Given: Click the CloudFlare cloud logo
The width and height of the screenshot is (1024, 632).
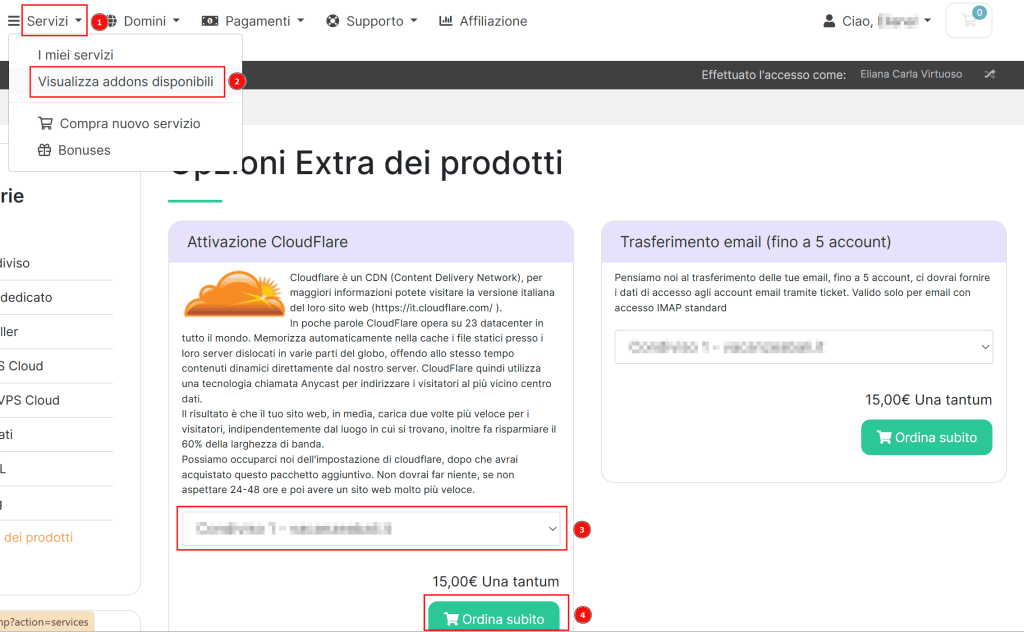Looking at the screenshot, I should [x=234, y=294].
